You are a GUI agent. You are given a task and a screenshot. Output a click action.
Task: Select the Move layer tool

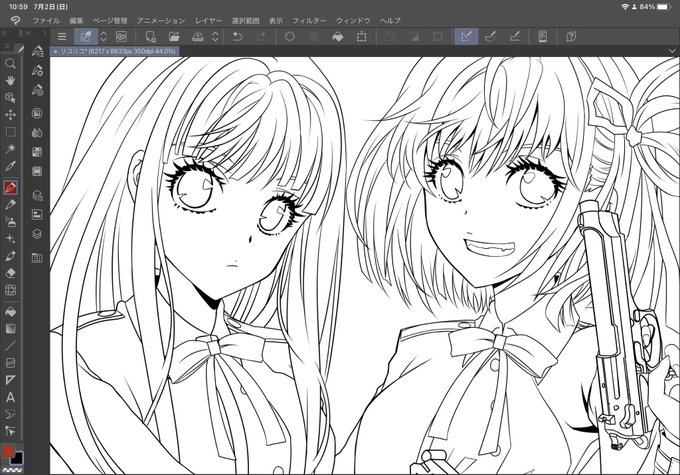[x=10, y=115]
